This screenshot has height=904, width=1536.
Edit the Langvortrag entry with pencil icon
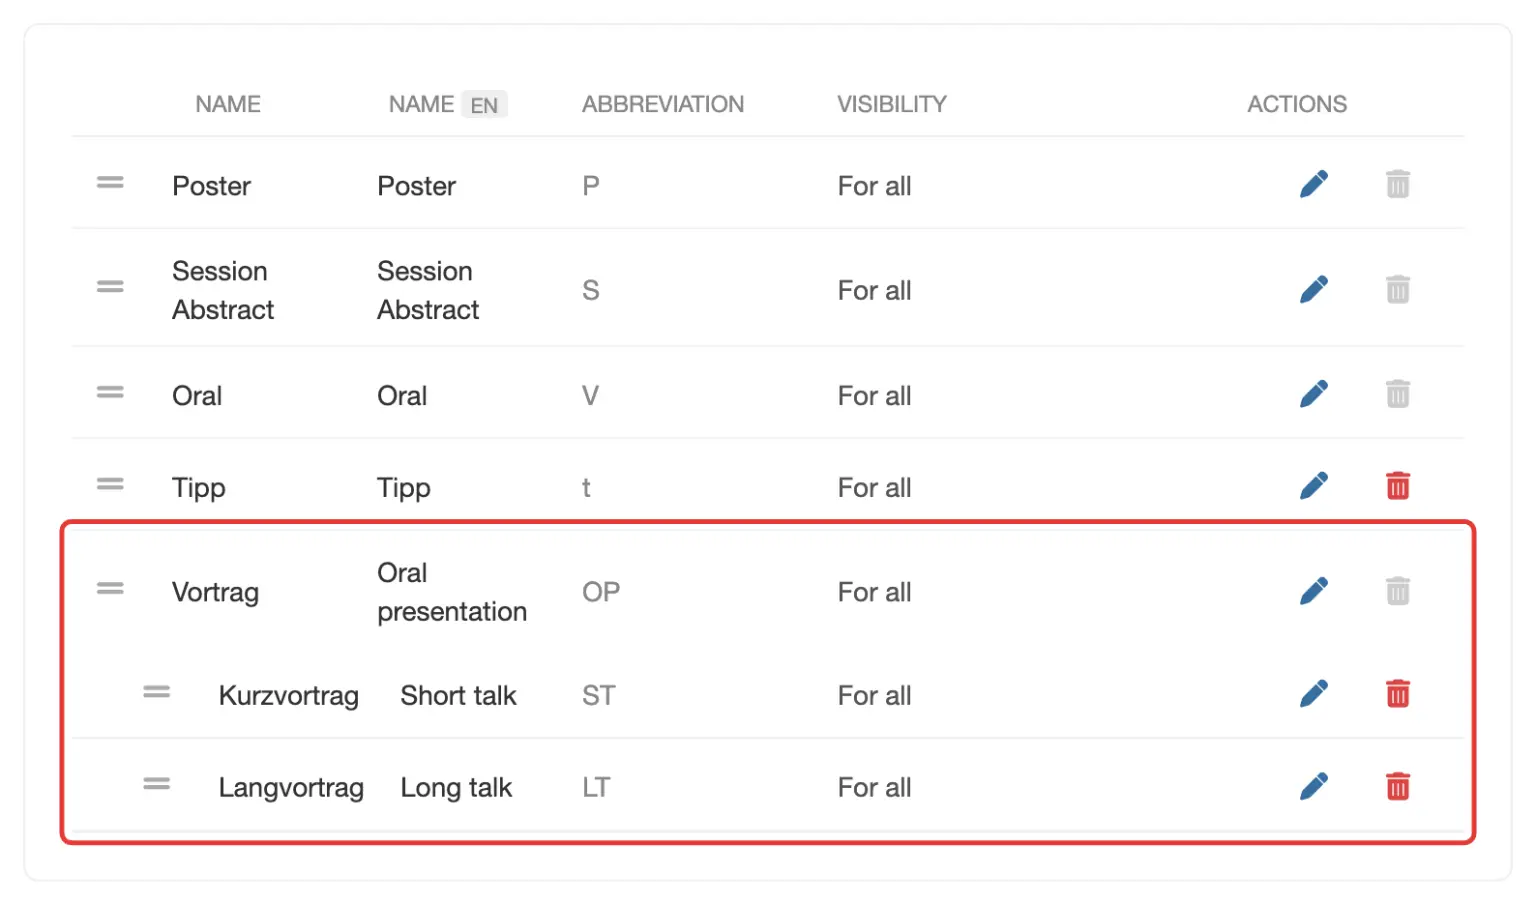click(1313, 787)
